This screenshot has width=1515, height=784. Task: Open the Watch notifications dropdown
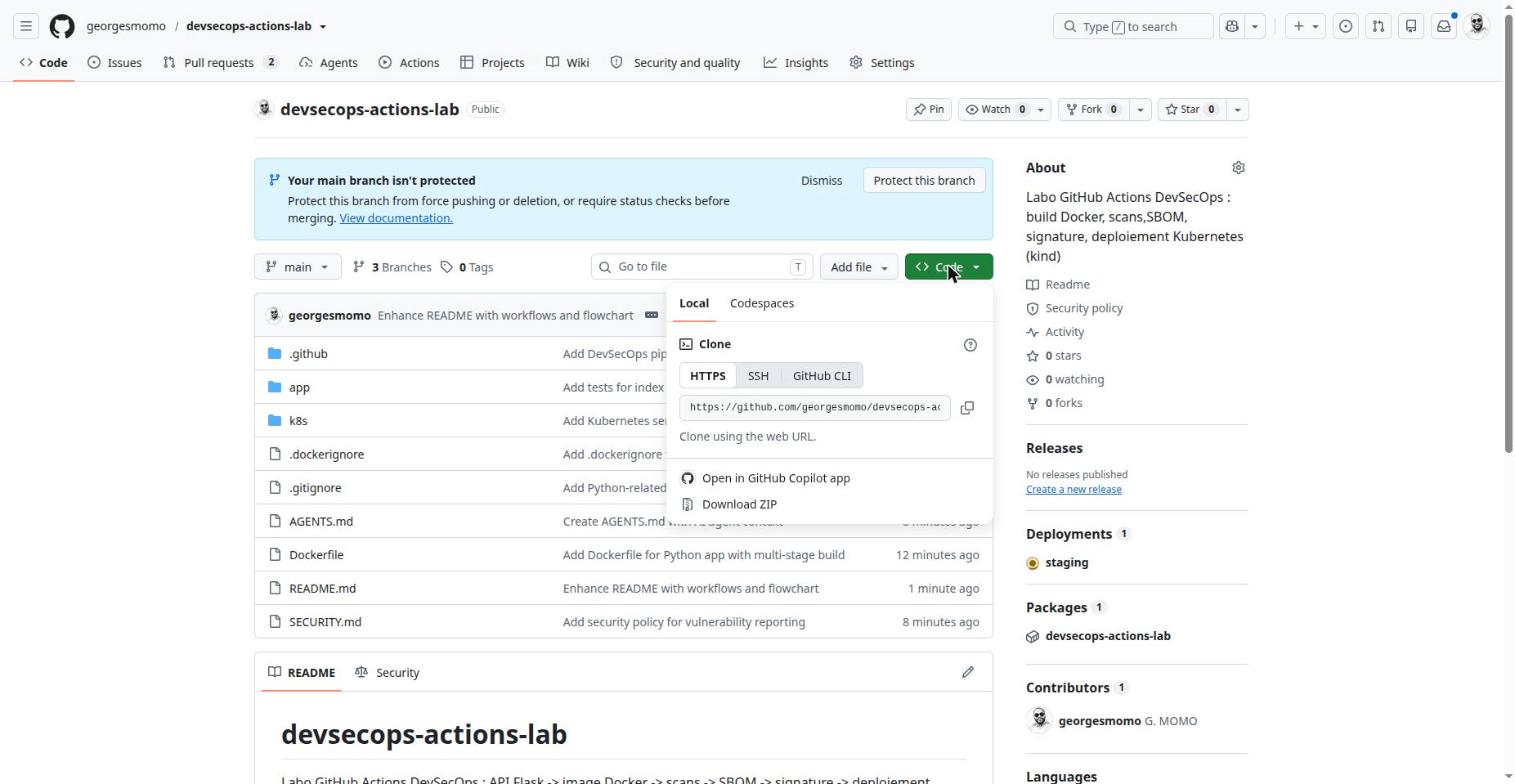tap(1004, 109)
